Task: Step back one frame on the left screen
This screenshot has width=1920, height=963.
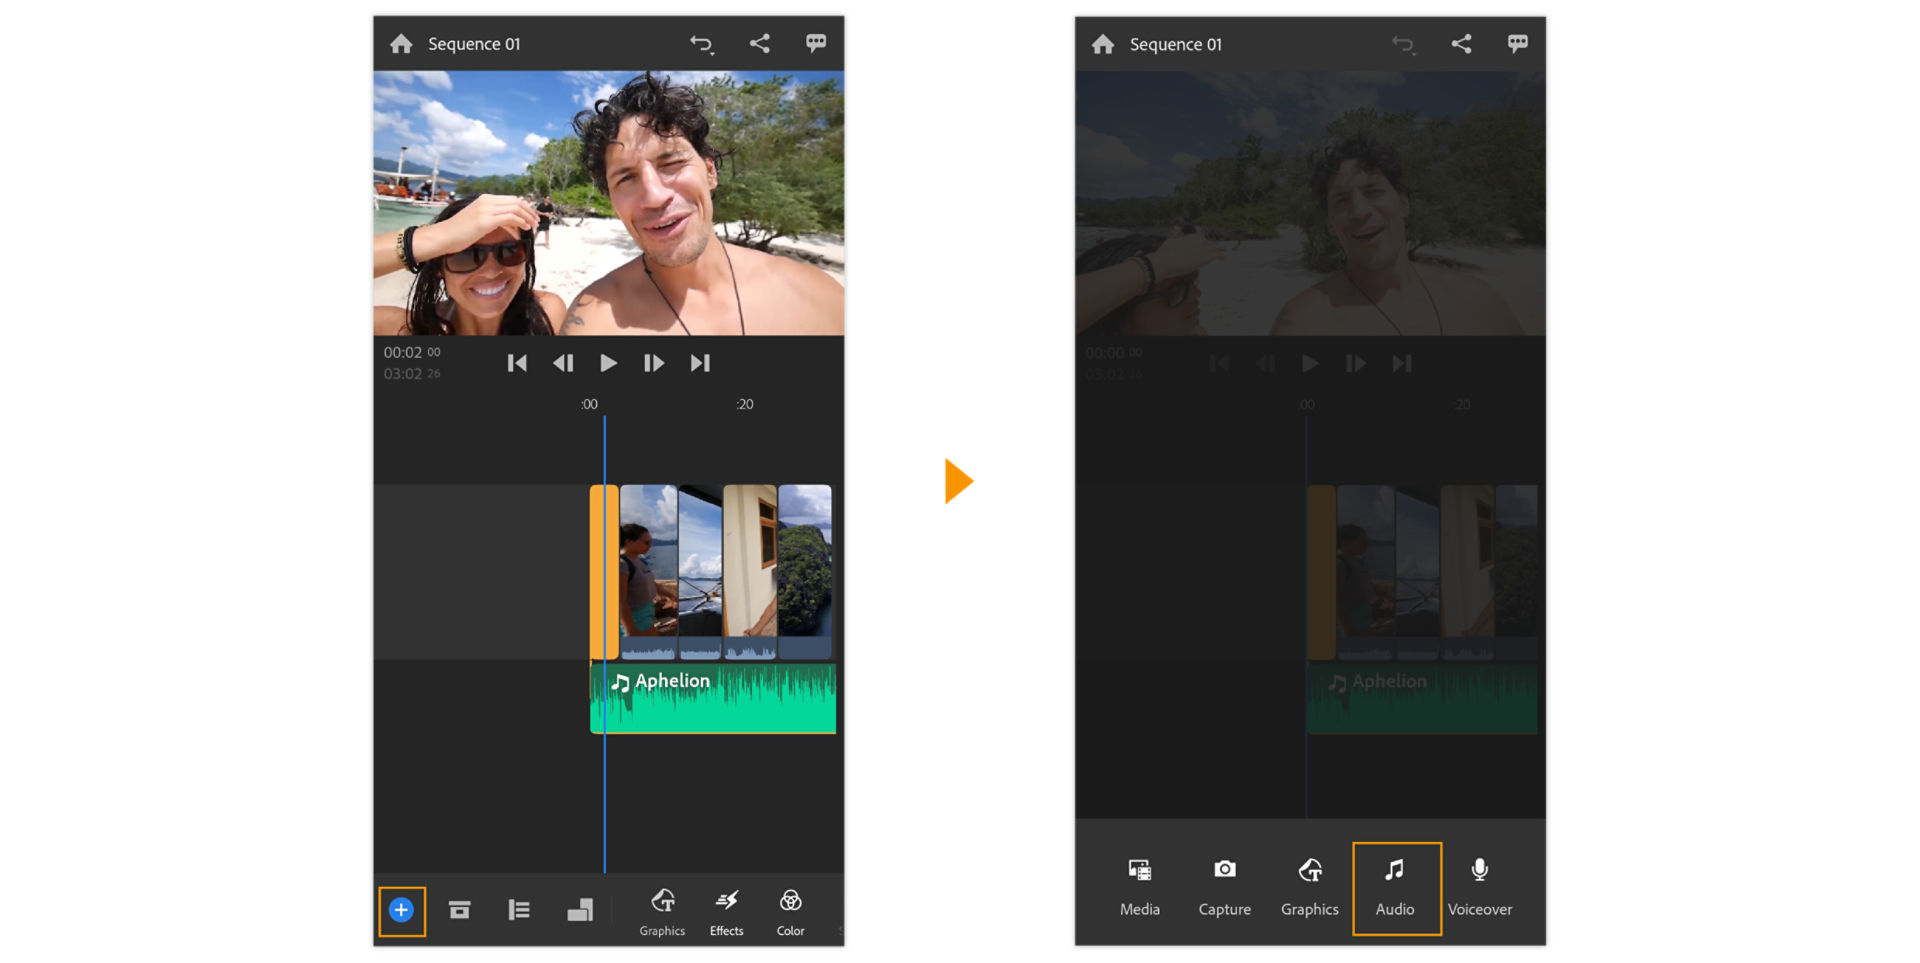Action: pyautogui.click(x=563, y=363)
